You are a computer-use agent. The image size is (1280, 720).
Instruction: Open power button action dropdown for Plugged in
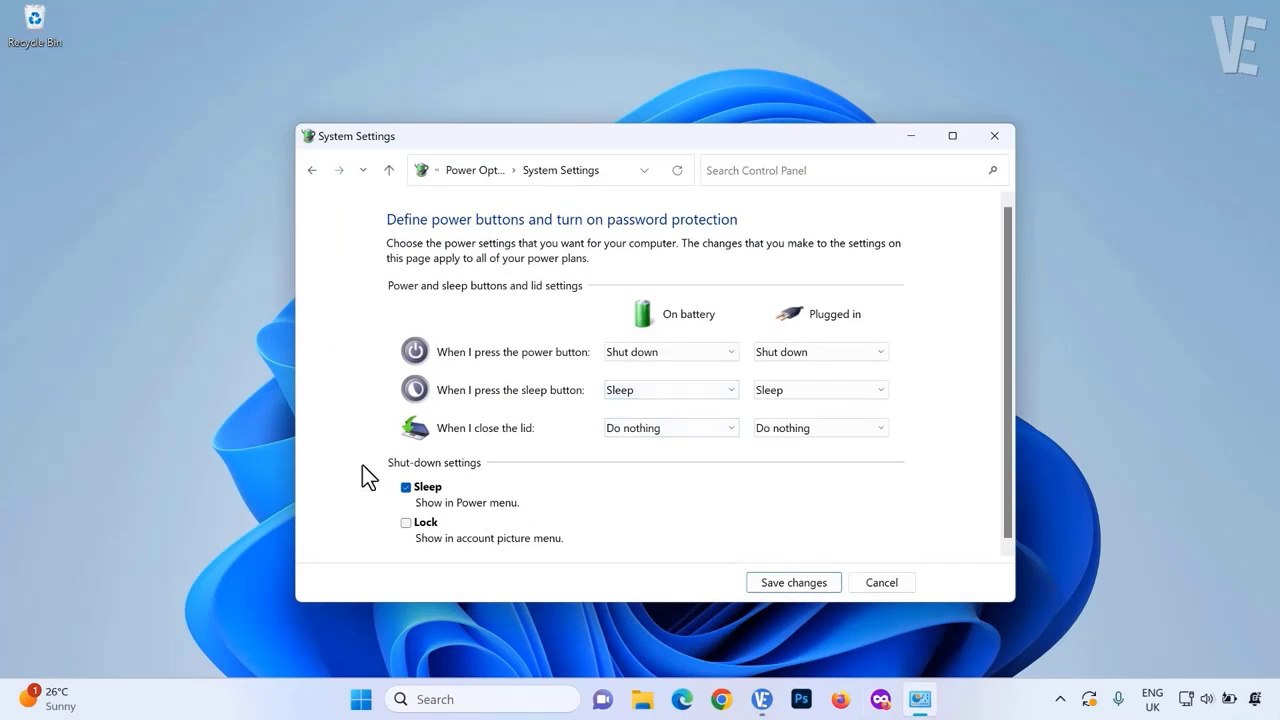tap(821, 352)
